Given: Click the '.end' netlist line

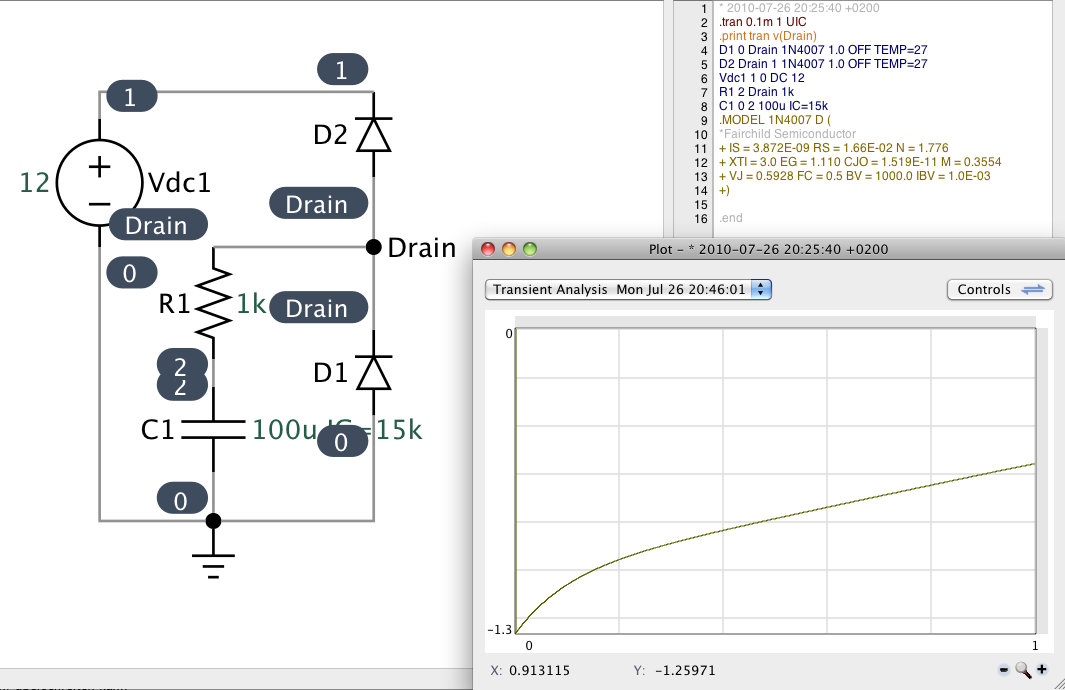Looking at the screenshot, I should point(731,218).
